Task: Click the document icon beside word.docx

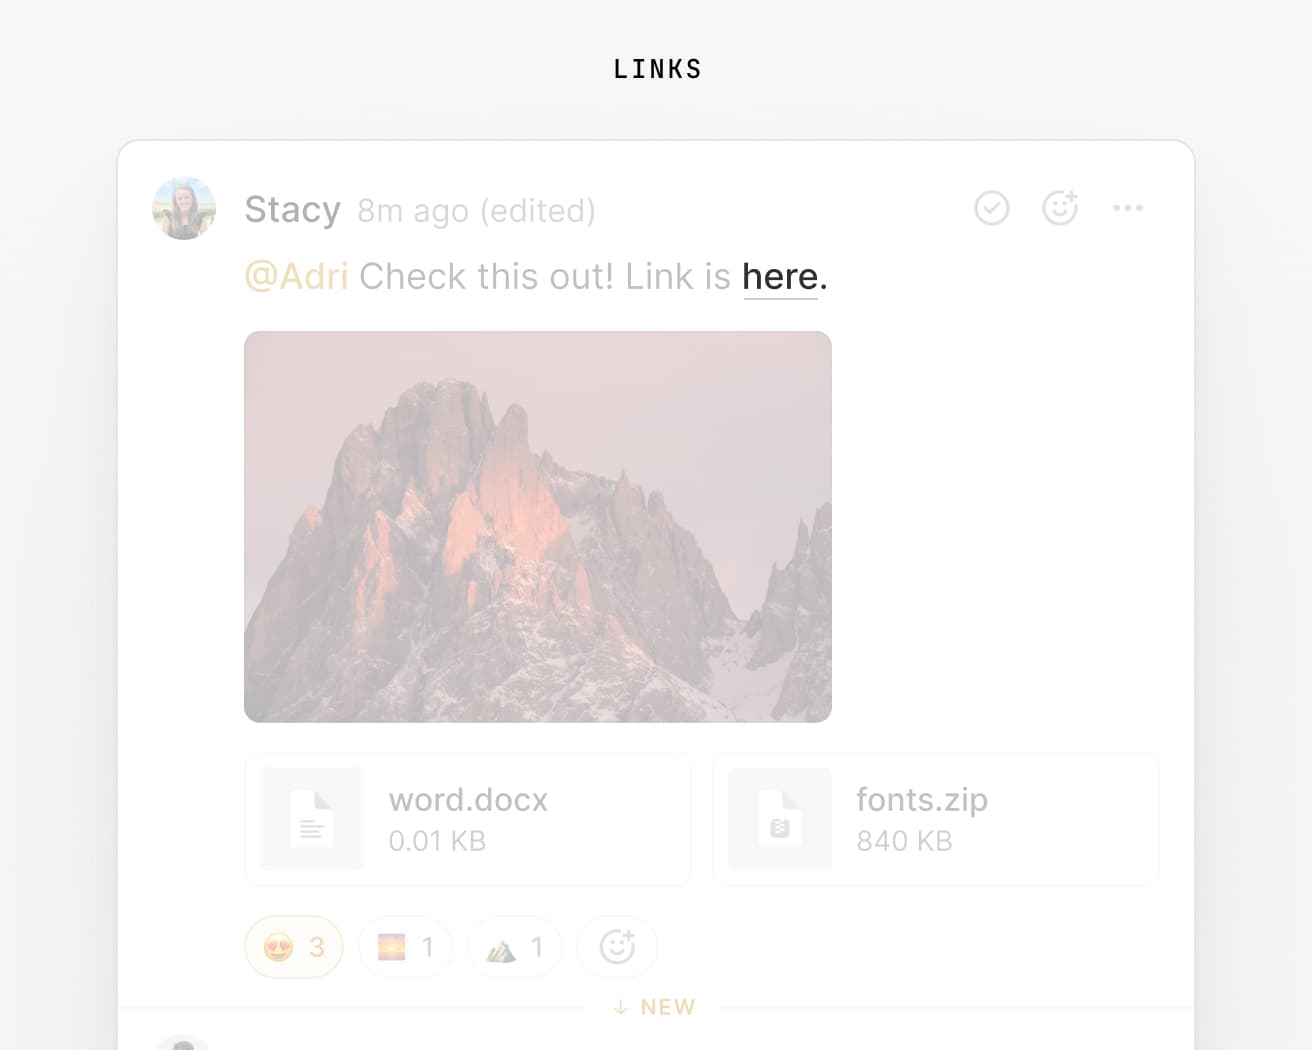Action: [x=312, y=819]
